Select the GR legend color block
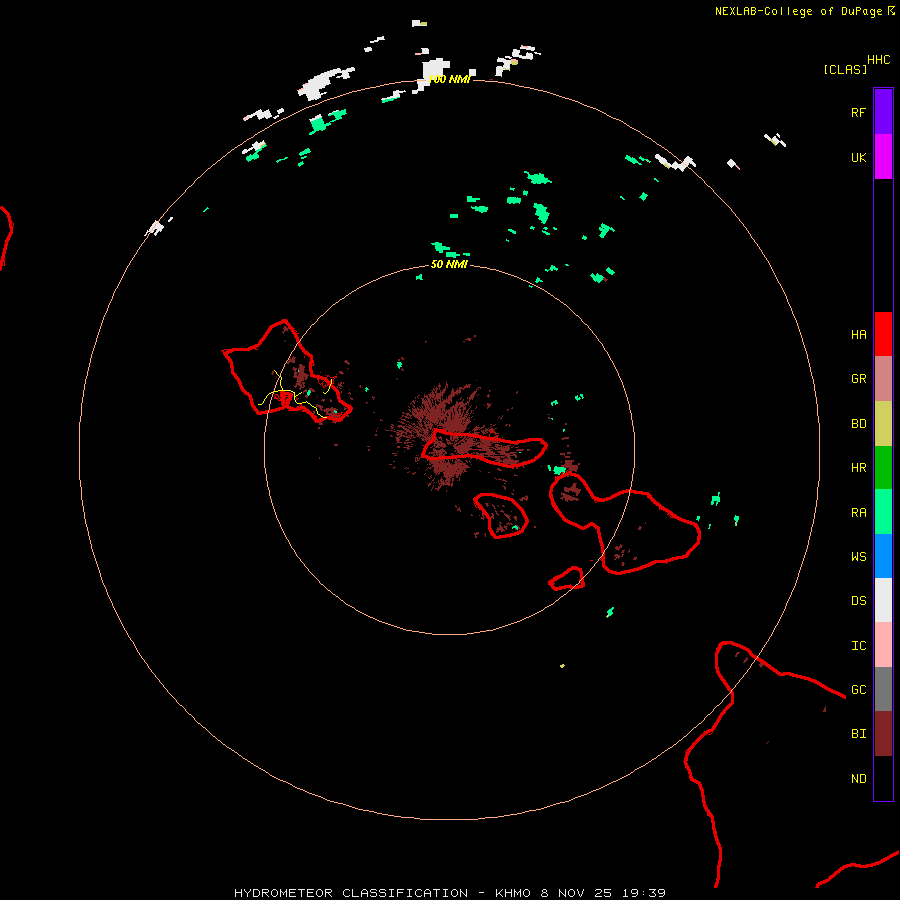 [x=883, y=378]
